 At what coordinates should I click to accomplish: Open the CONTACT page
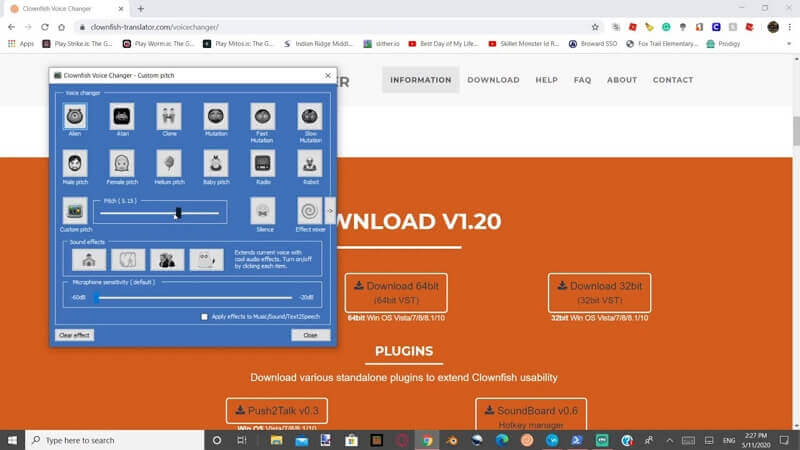pos(673,80)
